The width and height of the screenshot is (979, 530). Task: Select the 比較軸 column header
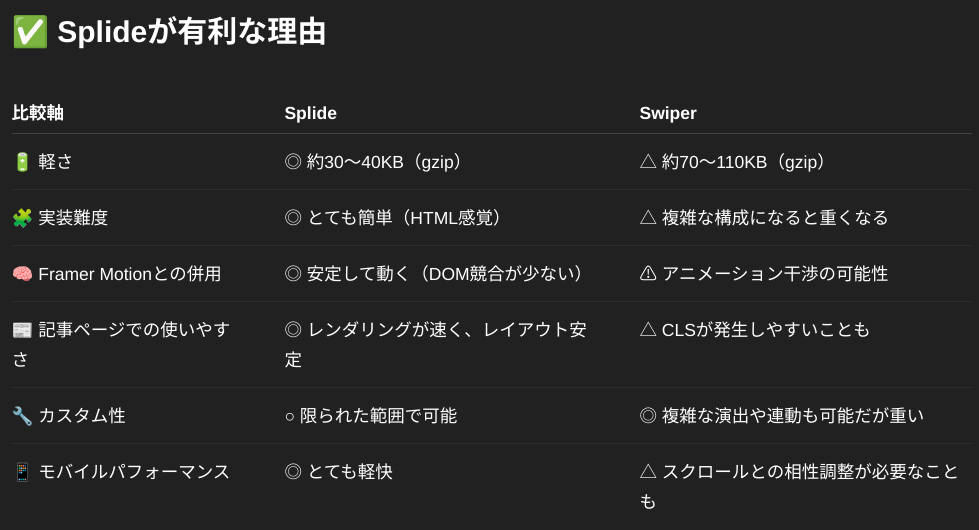pos(38,113)
